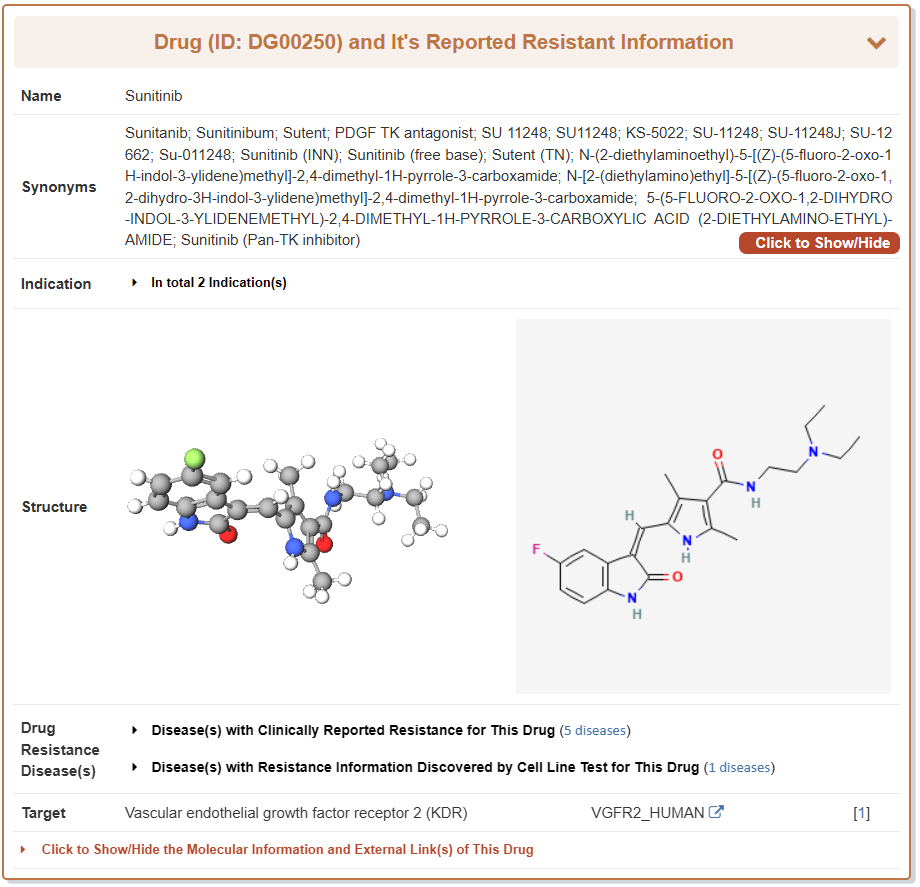This screenshot has height=887, width=920.
Task: Open the external link icon beside VGFR2_HUMAN
Action: click(x=716, y=812)
